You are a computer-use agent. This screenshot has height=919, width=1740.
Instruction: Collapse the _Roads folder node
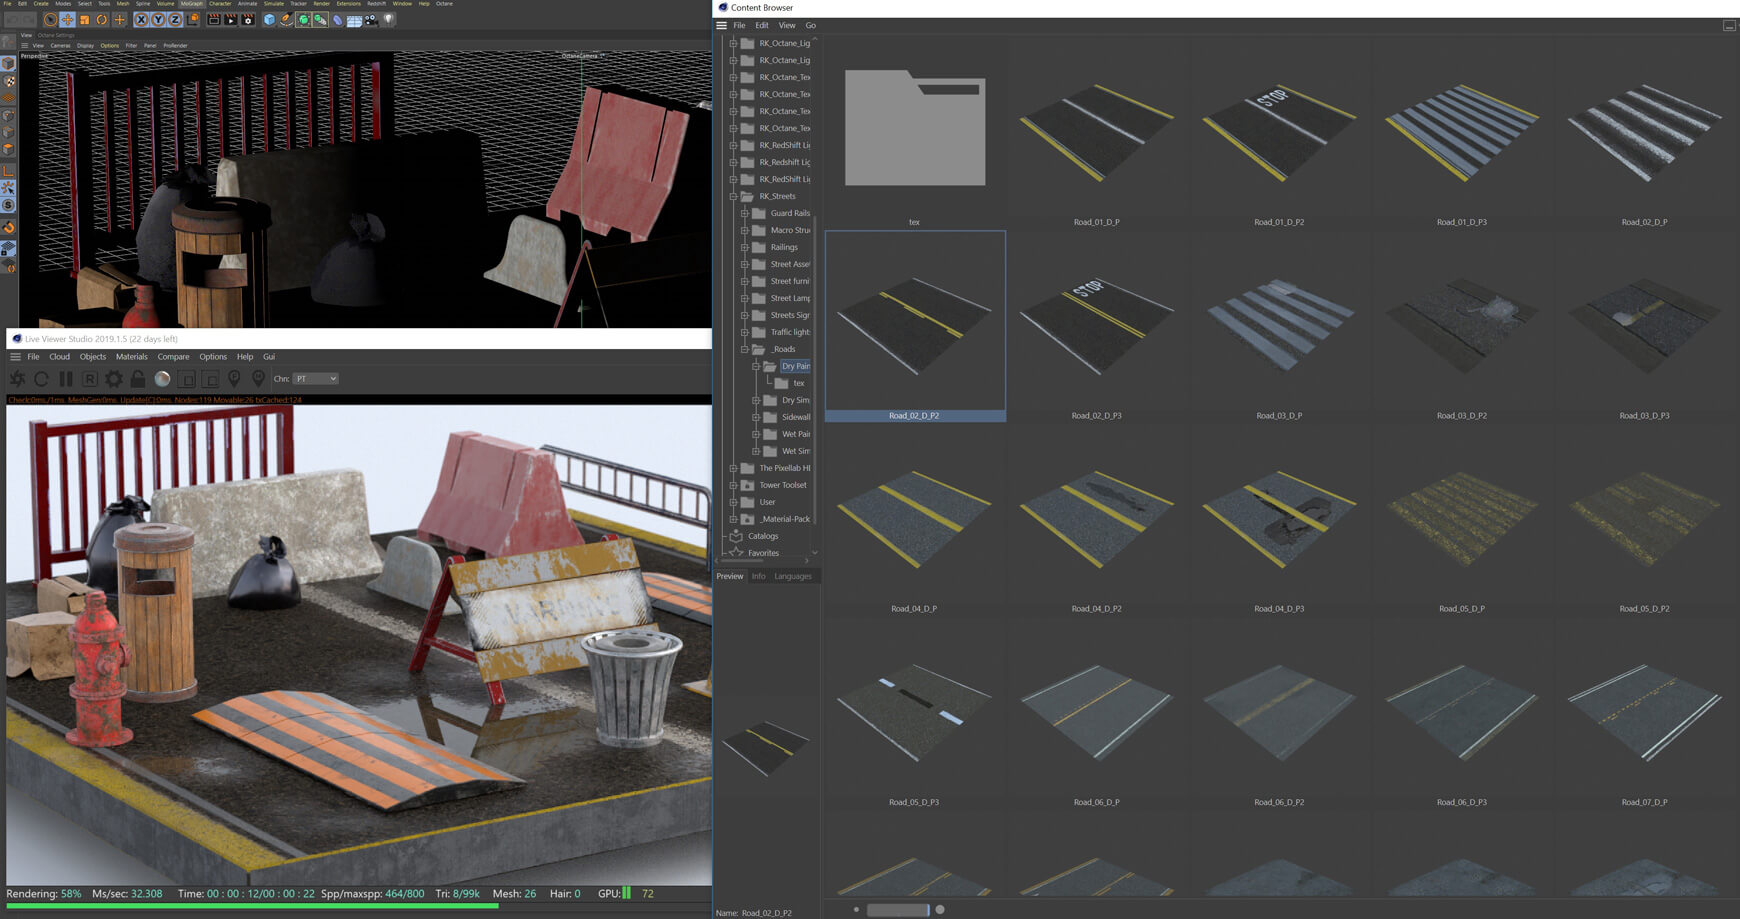pyautogui.click(x=744, y=349)
